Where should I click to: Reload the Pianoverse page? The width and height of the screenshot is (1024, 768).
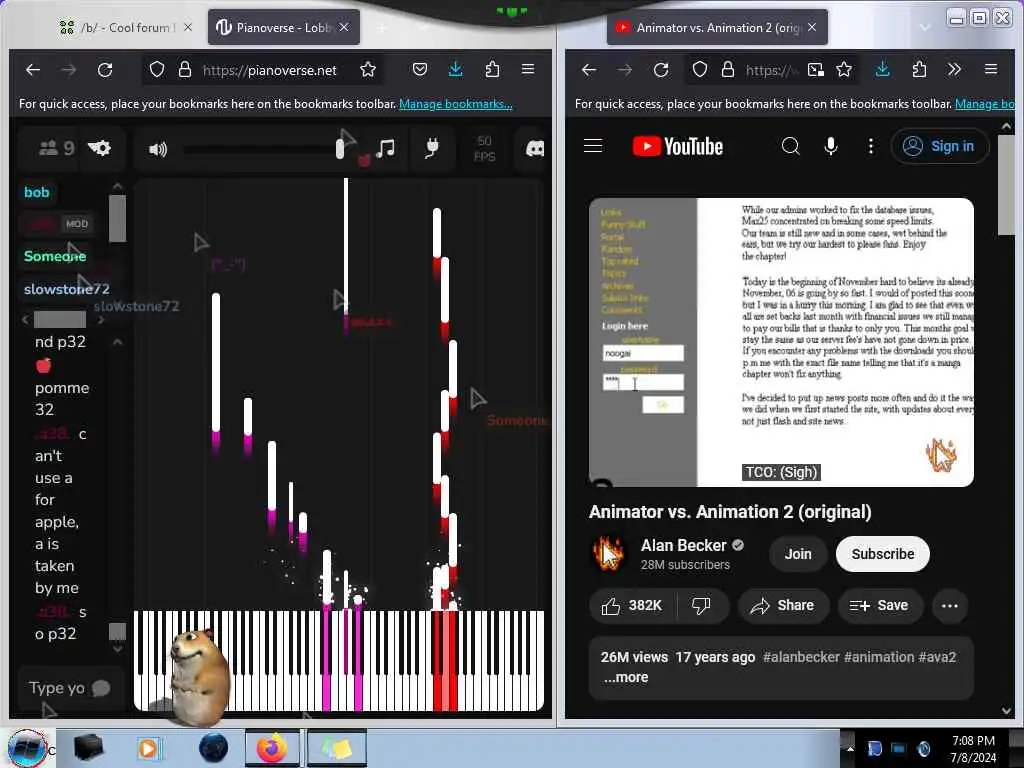105,69
